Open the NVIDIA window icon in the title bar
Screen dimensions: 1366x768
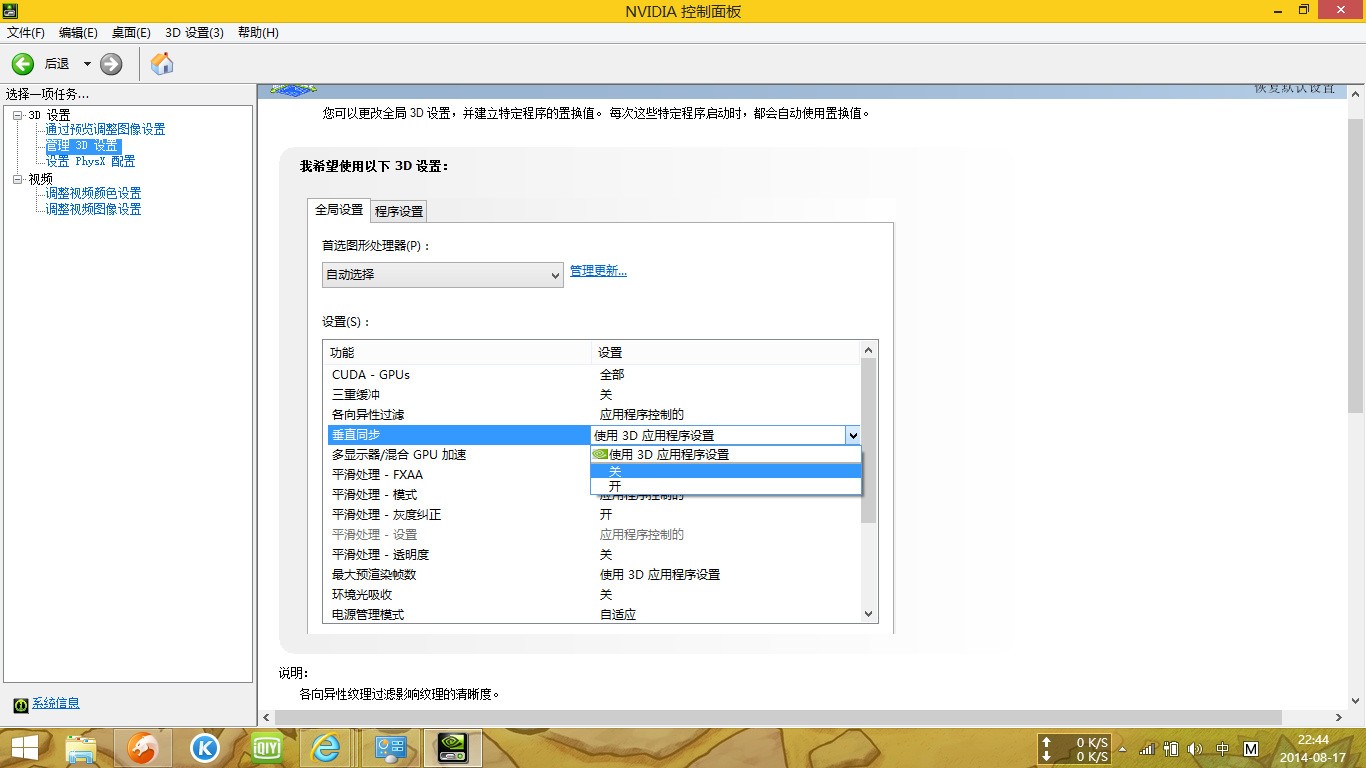point(9,10)
